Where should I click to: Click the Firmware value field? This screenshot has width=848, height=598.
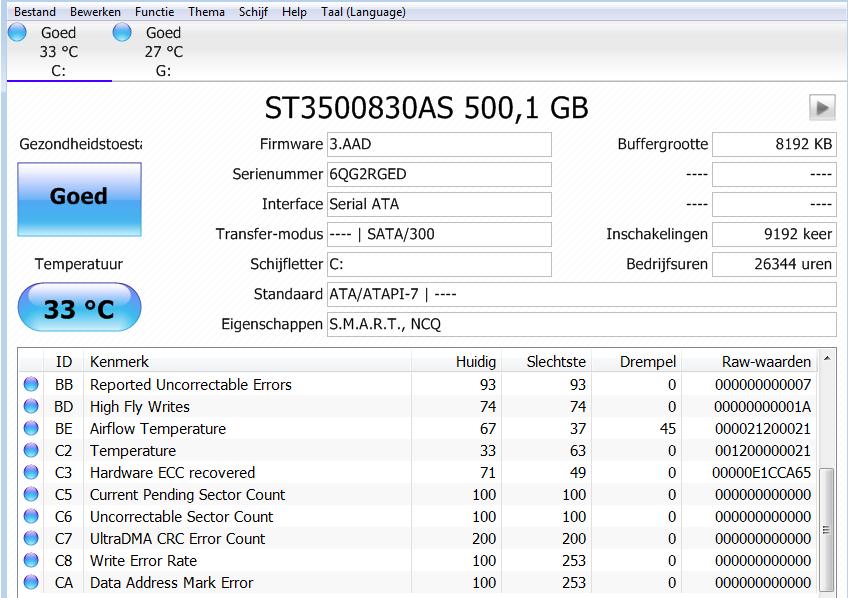tap(439, 144)
